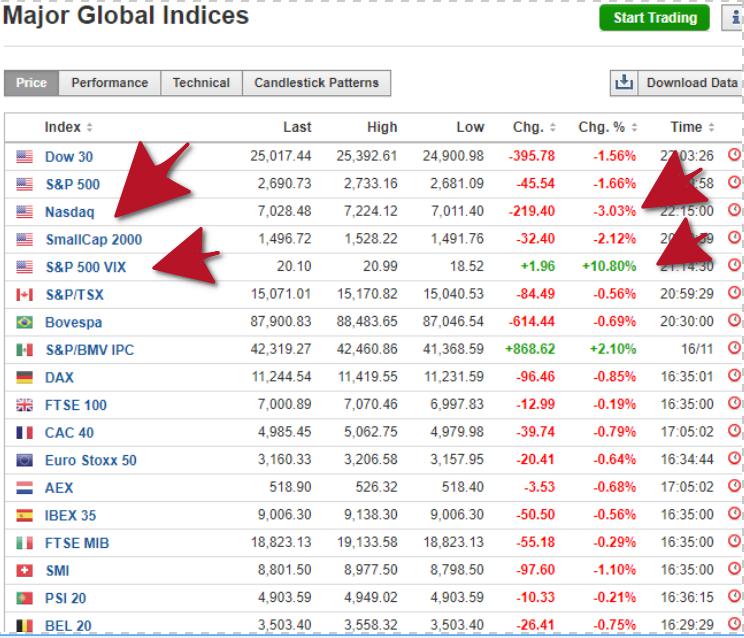Click the Start Trading button
The height and width of the screenshot is (638, 744).
point(654,18)
